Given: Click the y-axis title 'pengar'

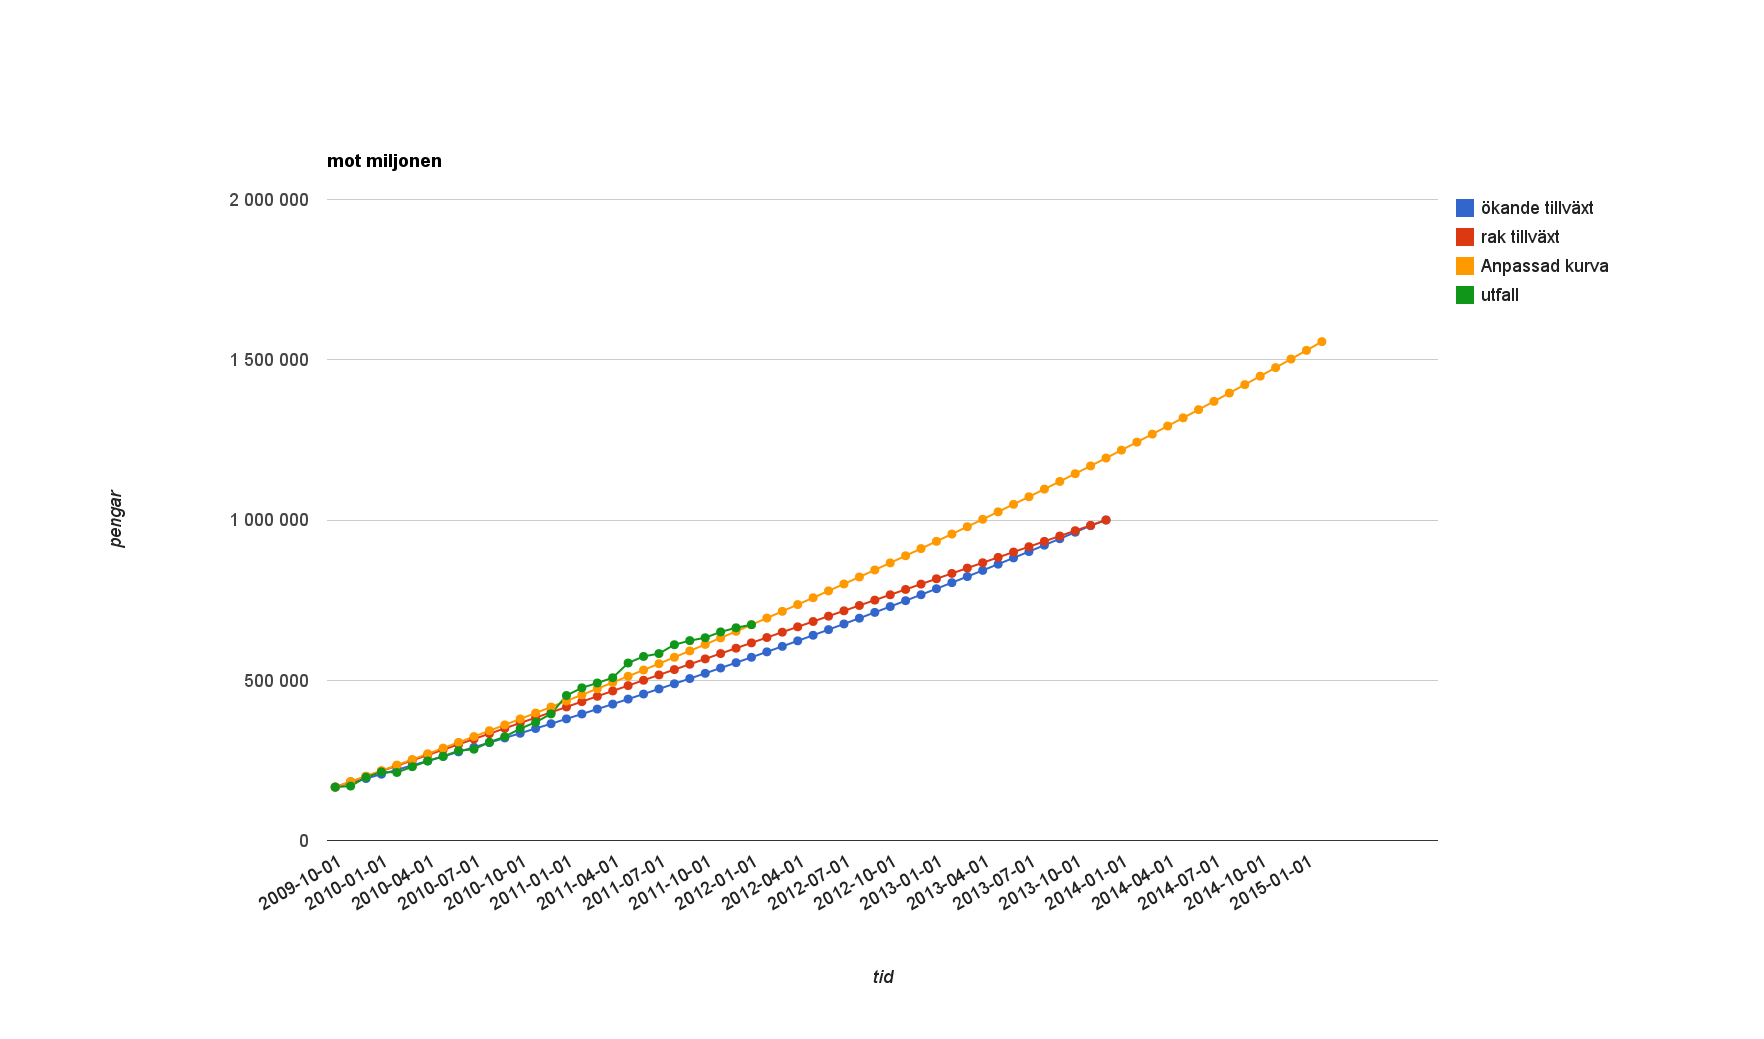Looking at the screenshot, I should [x=116, y=519].
